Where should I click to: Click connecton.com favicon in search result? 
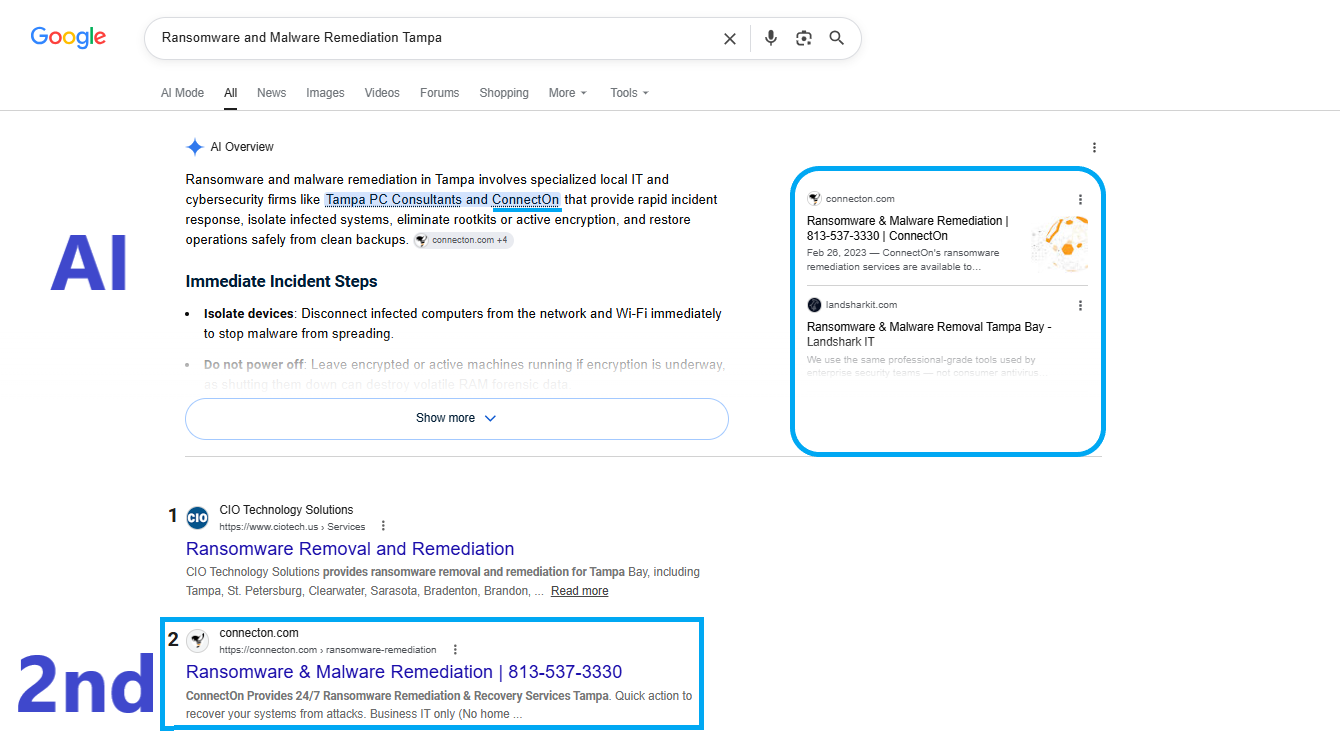(x=197, y=641)
